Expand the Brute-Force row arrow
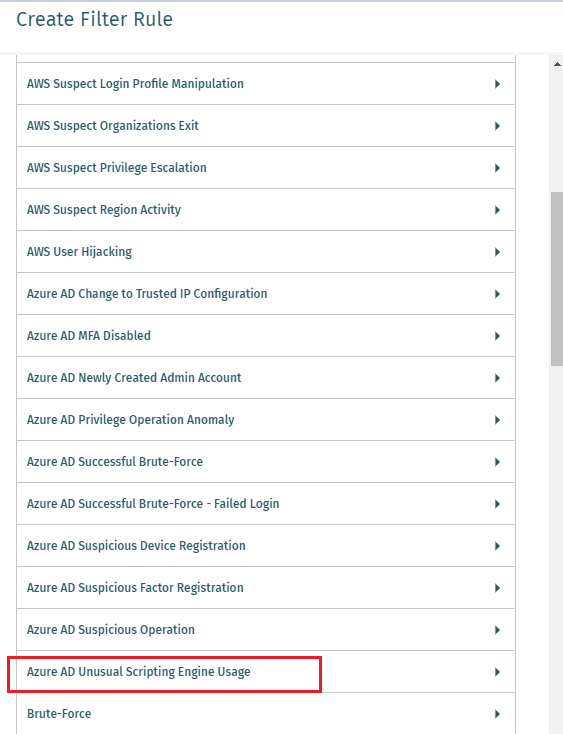This screenshot has width=563, height=734. click(x=497, y=714)
